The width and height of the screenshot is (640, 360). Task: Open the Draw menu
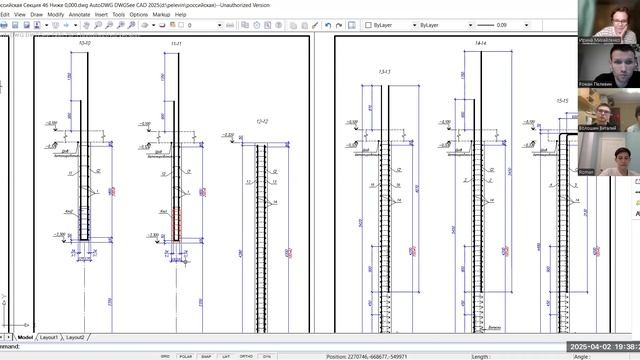pyautogui.click(x=36, y=14)
